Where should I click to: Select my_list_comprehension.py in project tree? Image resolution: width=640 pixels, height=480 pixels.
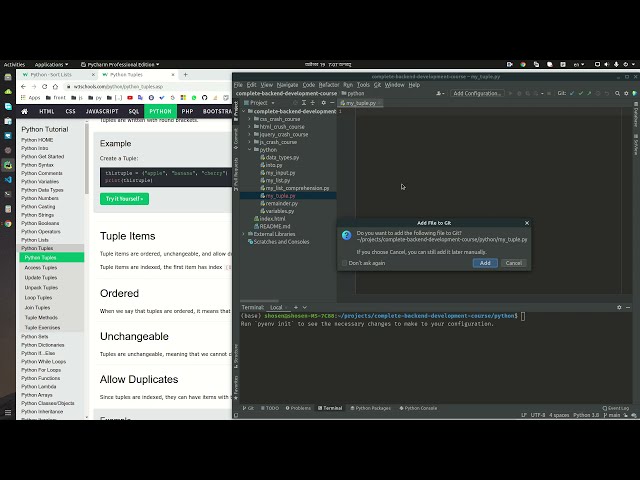[295, 188]
